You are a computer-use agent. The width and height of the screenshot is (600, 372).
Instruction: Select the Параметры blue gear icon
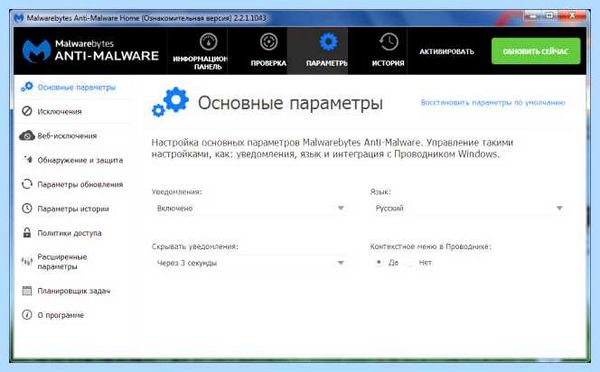click(328, 41)
